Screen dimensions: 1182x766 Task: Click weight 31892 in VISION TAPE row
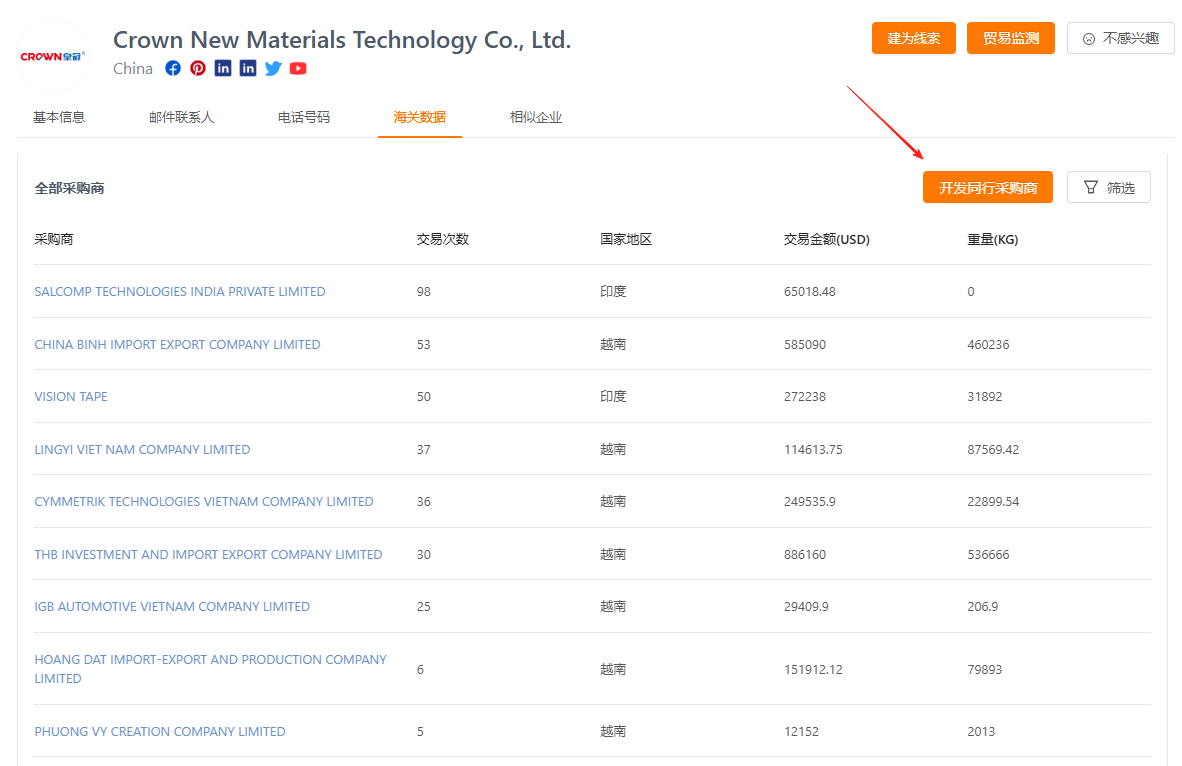point(984,397)
